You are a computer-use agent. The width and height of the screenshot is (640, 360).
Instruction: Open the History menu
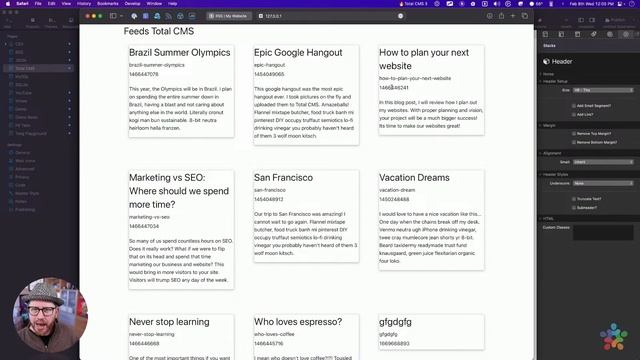coord(84,4)
